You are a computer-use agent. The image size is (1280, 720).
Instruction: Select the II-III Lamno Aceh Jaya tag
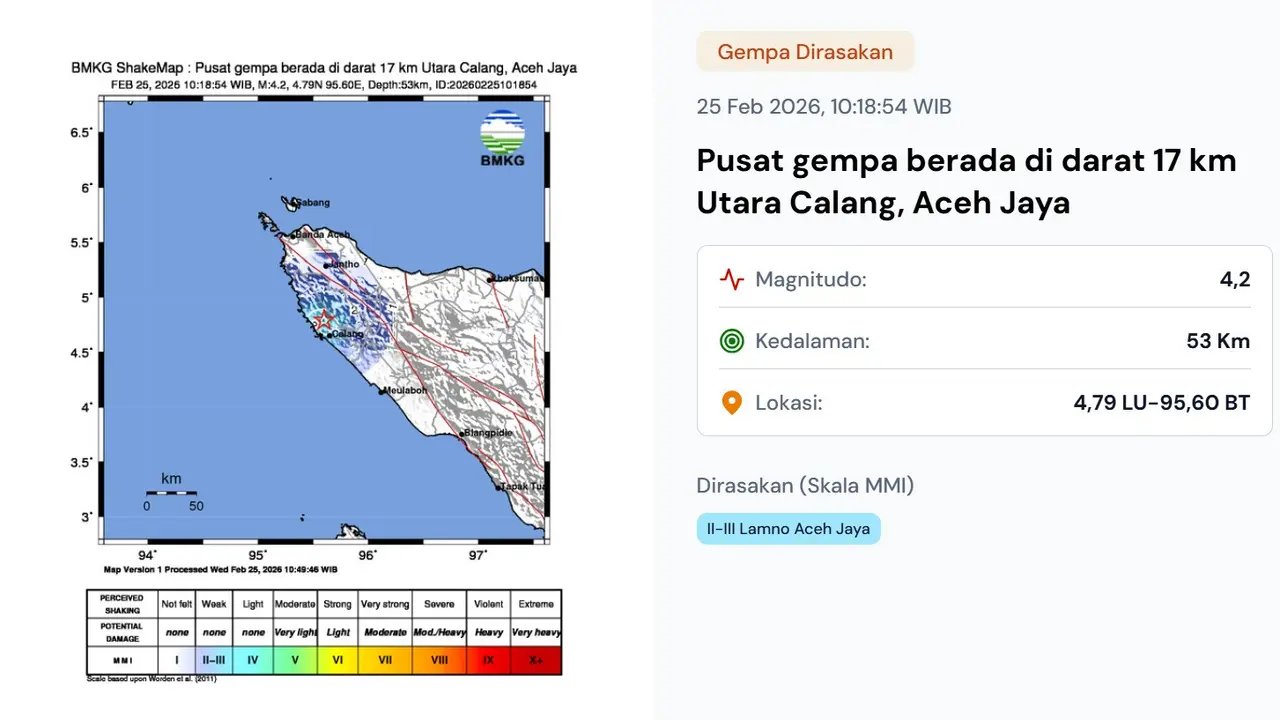pos(788,528)
